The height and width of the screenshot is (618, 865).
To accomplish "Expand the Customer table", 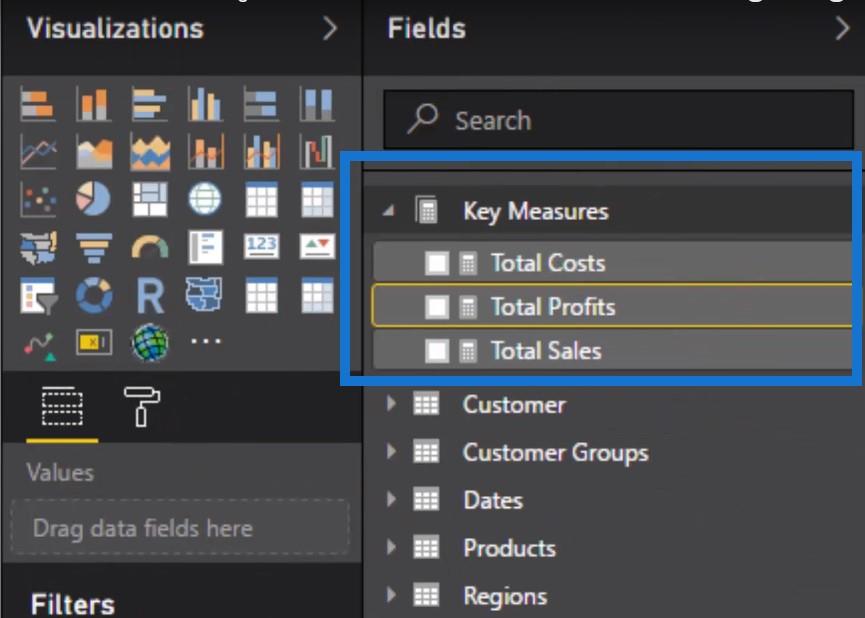I will point(391,404).
